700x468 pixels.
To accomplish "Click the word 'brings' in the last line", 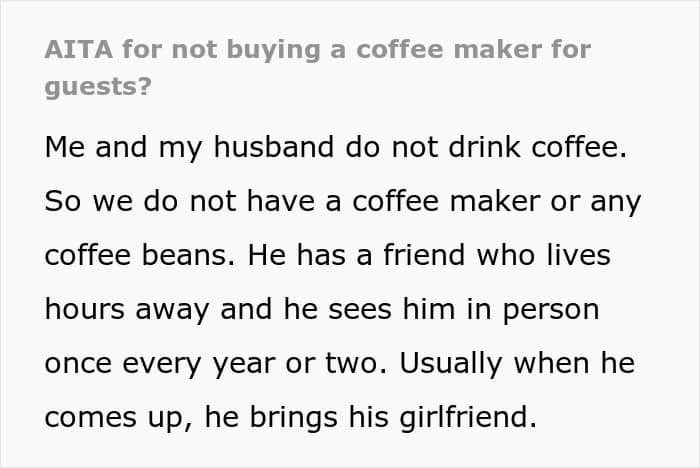I will pos(293,418).
